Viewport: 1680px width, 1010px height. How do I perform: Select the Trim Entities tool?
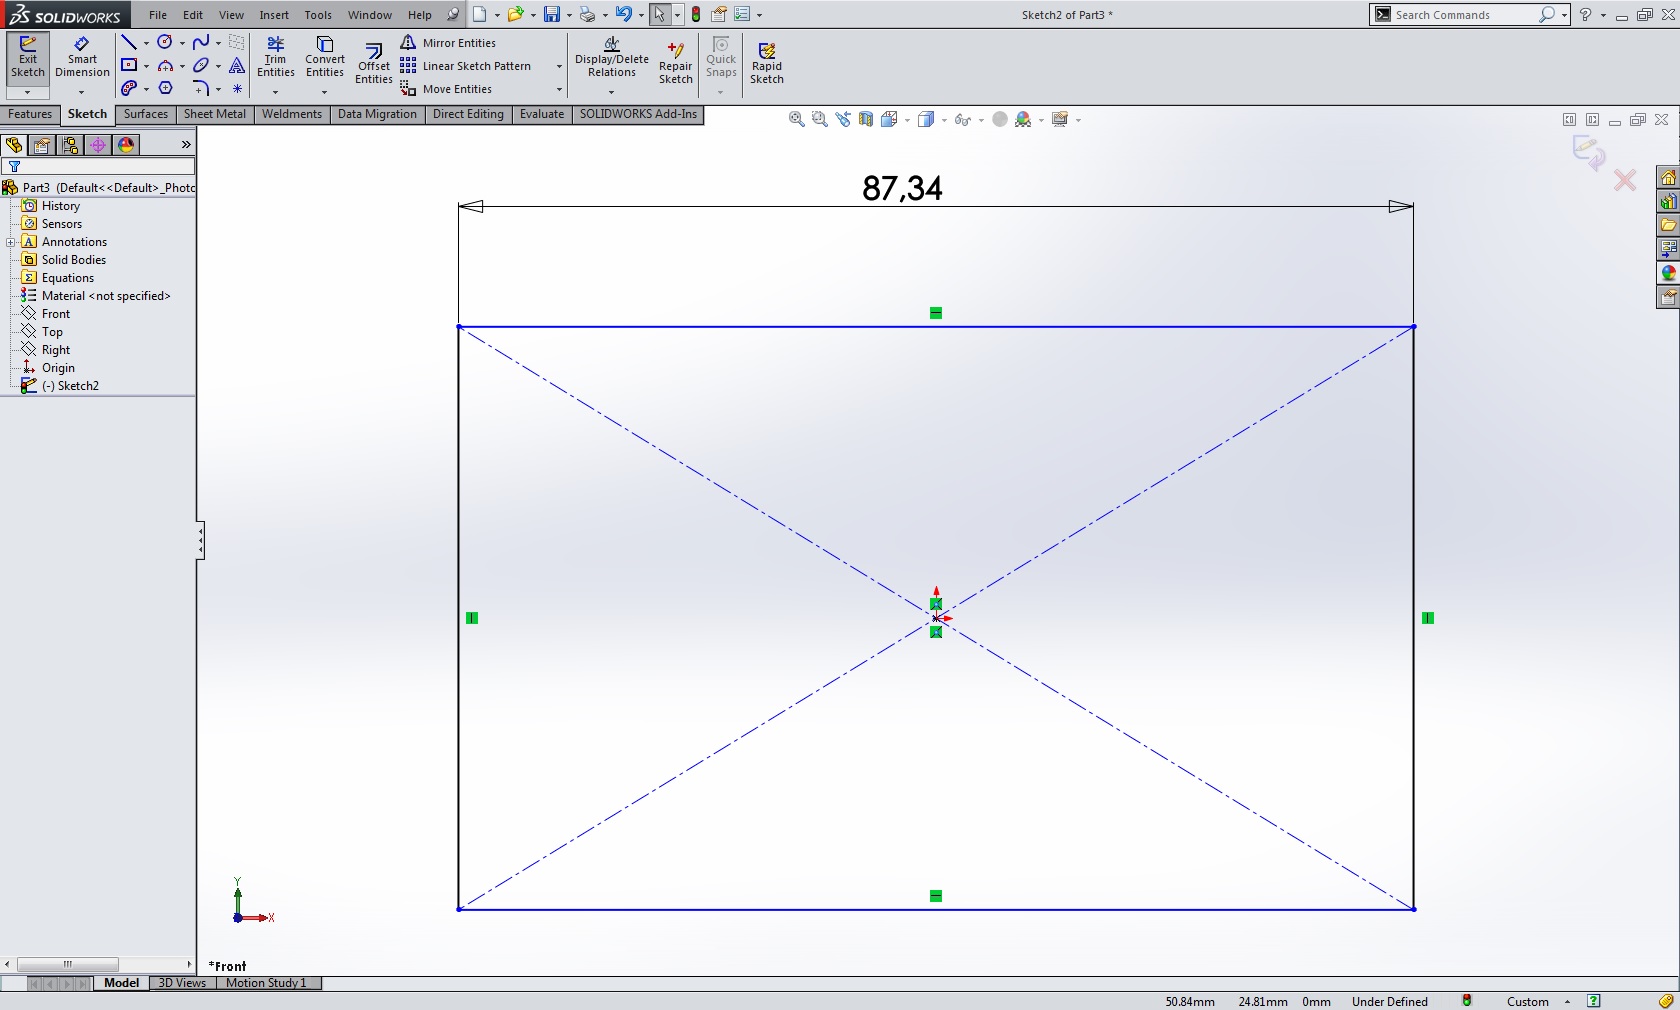click(275, 57)
